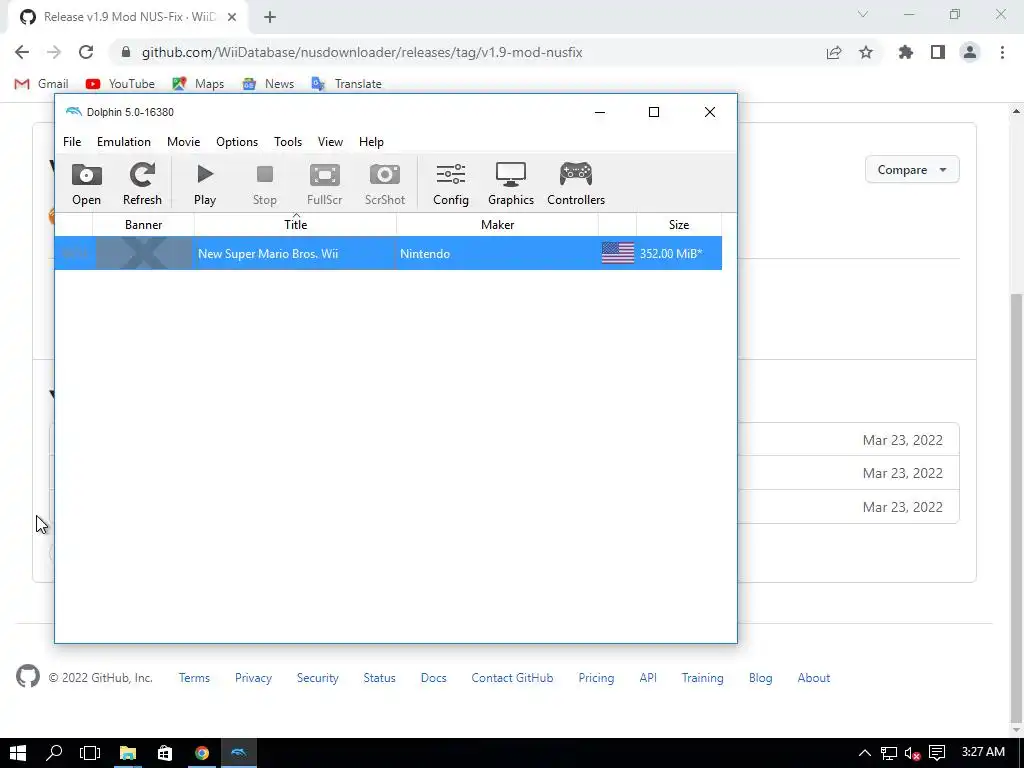1024x768 pixels.
Task: Start the game with the Play button
Action: pyautogui.click(x=205, y=184)
